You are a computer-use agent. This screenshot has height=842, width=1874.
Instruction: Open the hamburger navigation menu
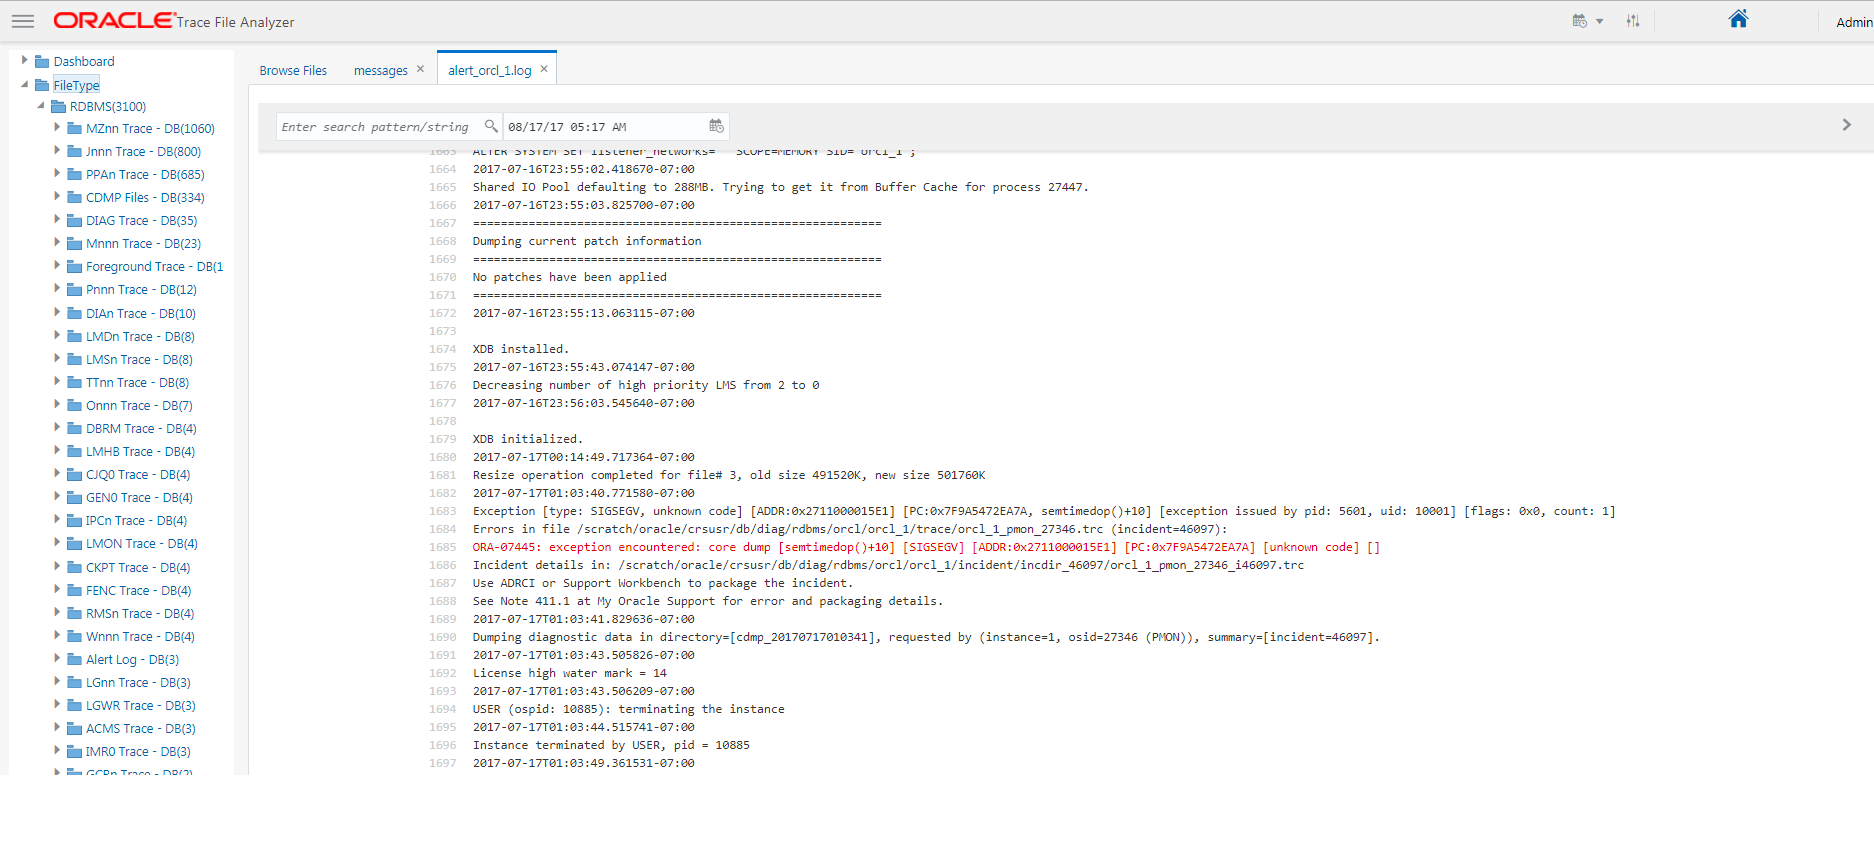pos(23,21)
